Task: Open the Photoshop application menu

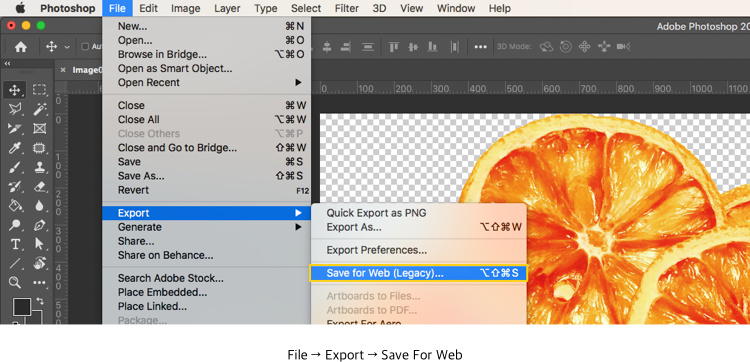Action: click(x=67, y=8)
